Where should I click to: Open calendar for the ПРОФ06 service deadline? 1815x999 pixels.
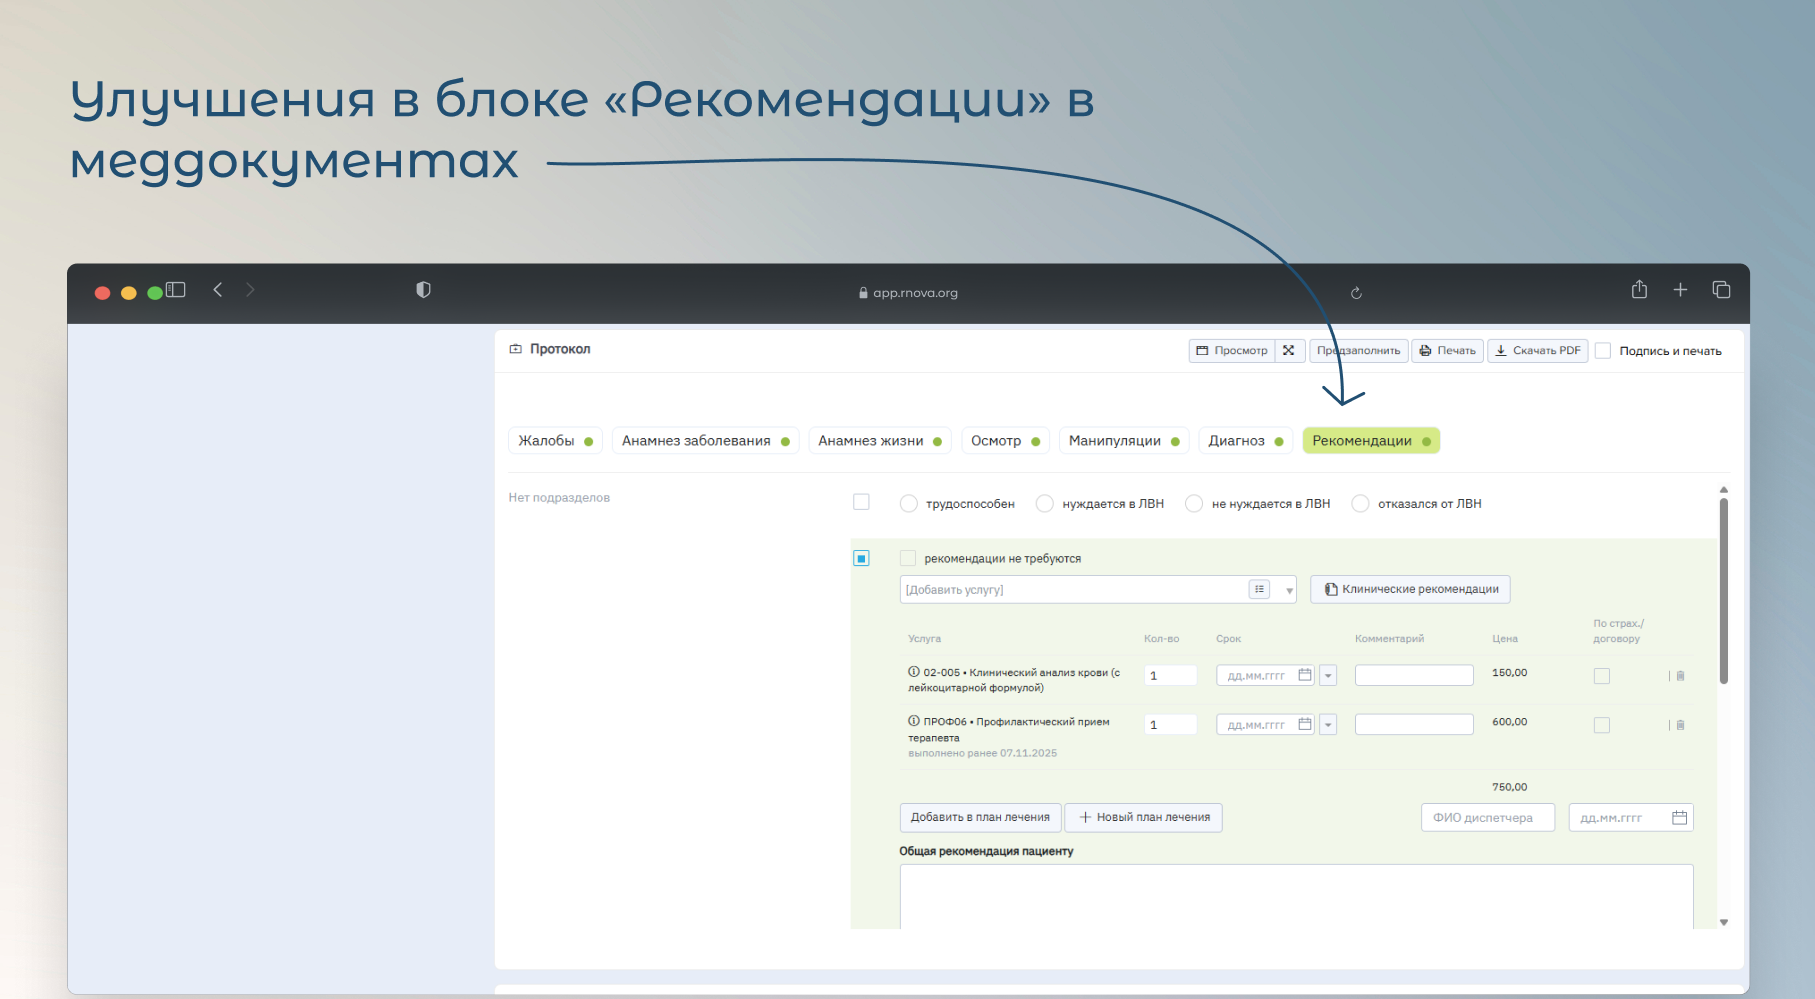click(x=1305, y=725)
